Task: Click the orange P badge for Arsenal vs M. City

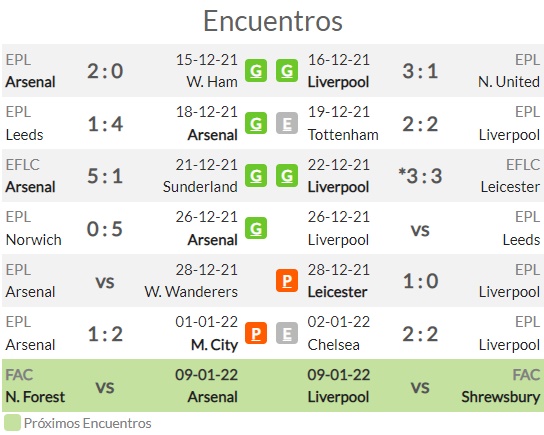Action: 256,333
